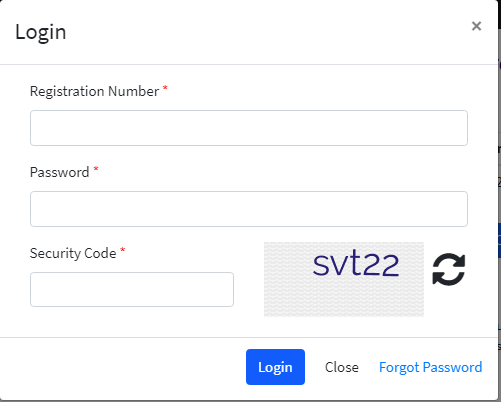501x402 pixels.
Task: Click the Security Code label
Action: tap(73, 253)
